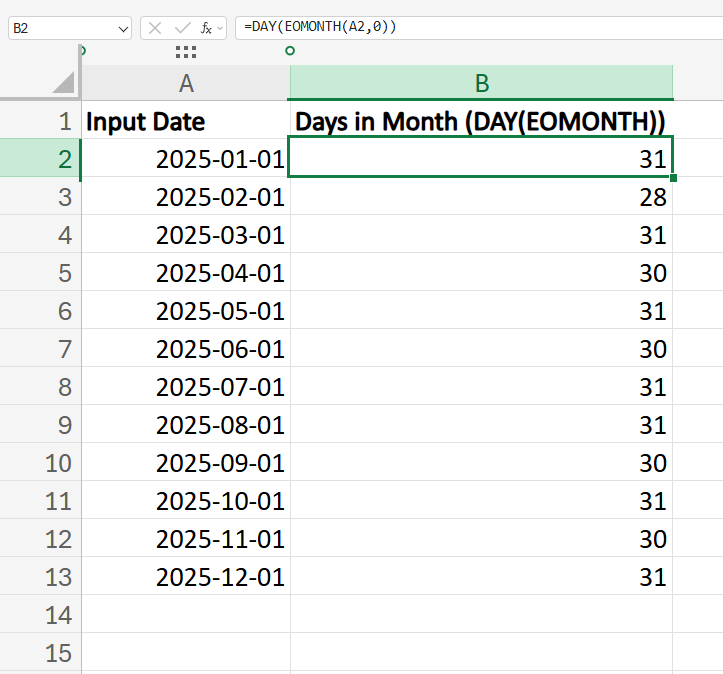Click the cell containing 2025-02-01
723x674 pixels.
[186, 197]
